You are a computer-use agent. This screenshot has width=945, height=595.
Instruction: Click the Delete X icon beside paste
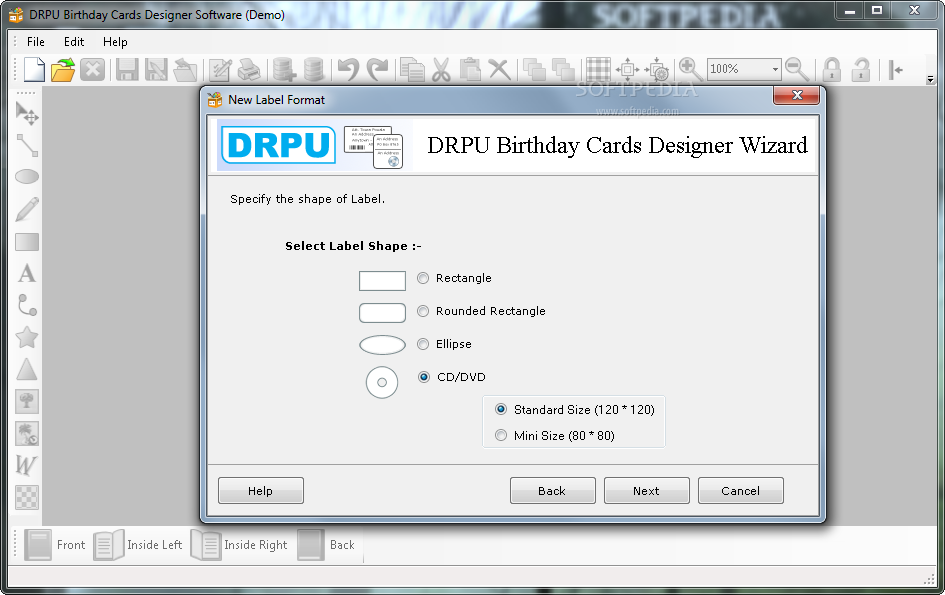(x=500, y=69)
